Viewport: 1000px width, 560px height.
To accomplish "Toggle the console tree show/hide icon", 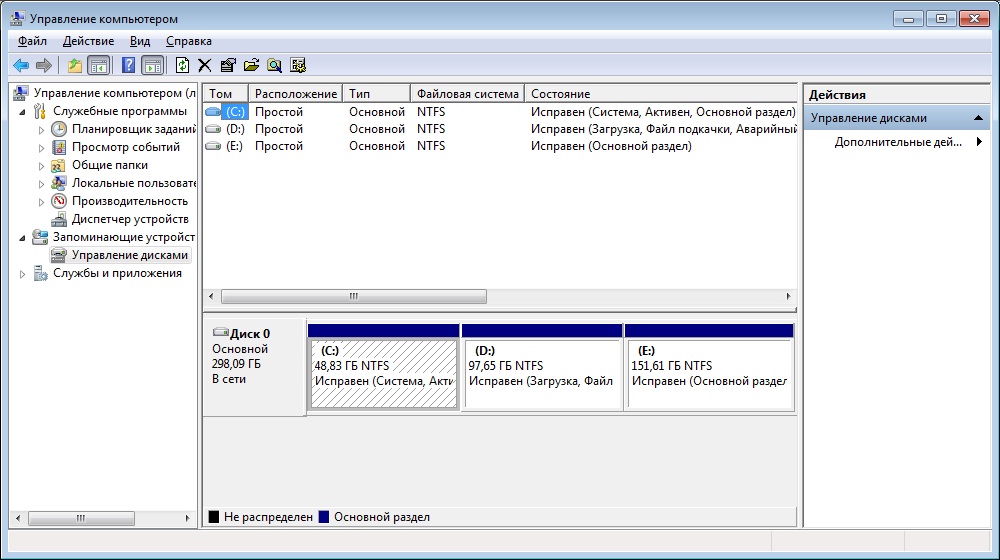I will click(x=98, y=65).
